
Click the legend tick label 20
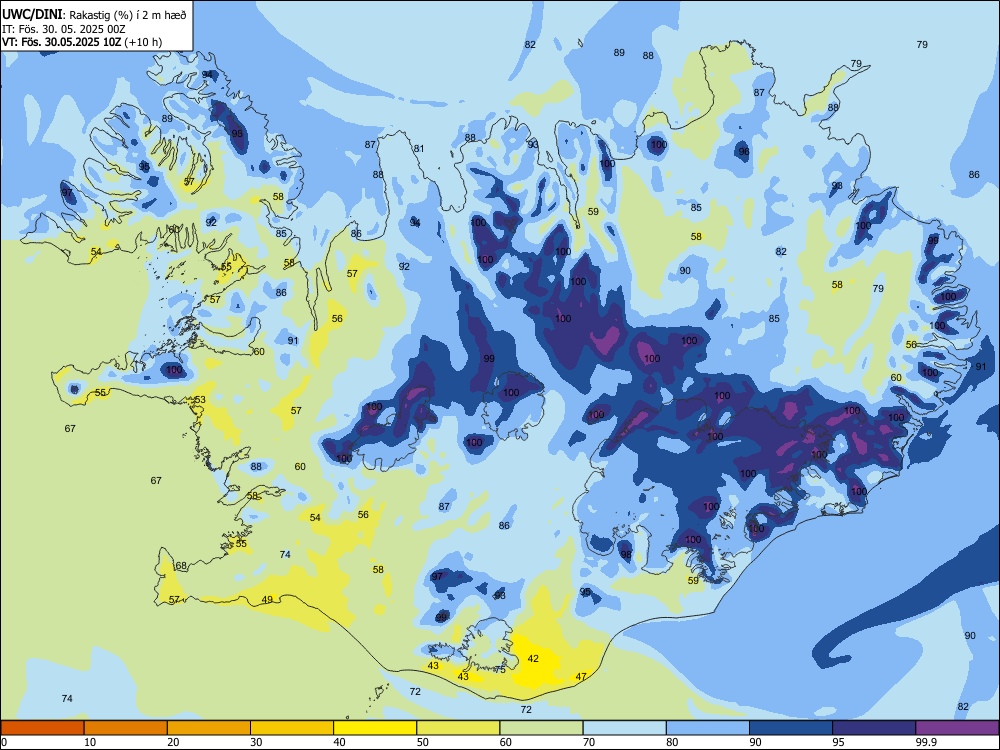(x=173, y=742)
